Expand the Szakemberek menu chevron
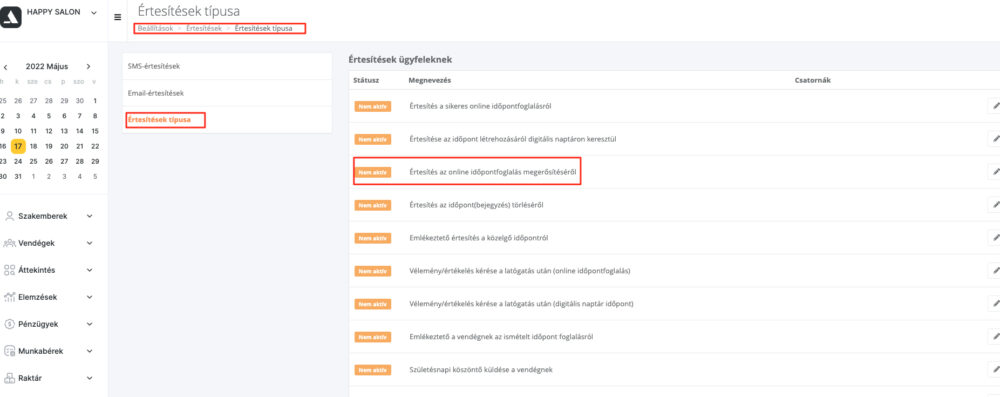 (89, 216)
